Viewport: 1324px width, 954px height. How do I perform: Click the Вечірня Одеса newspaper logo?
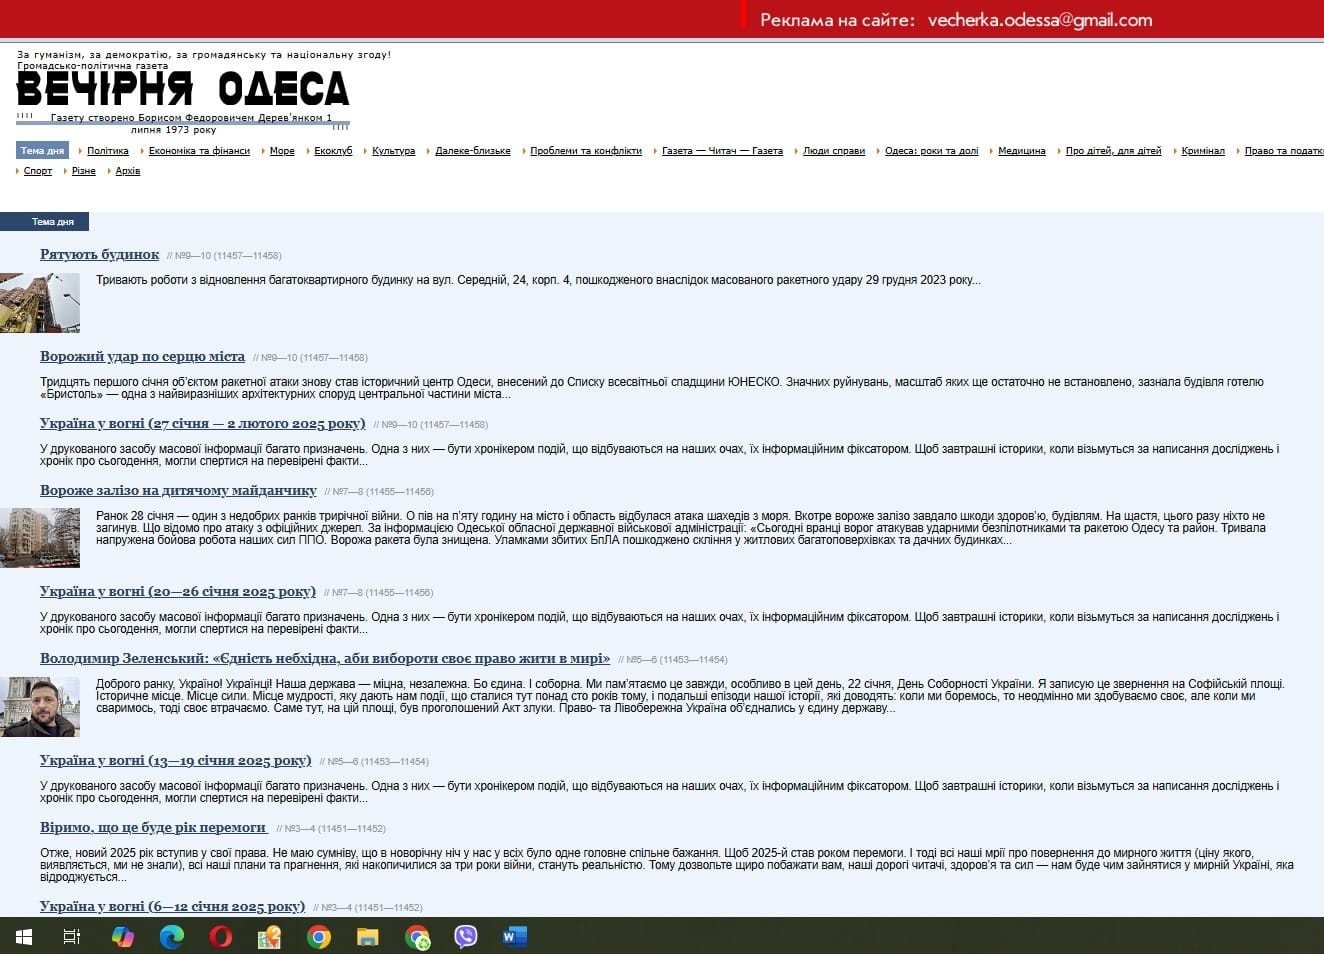tap(183, 89)
